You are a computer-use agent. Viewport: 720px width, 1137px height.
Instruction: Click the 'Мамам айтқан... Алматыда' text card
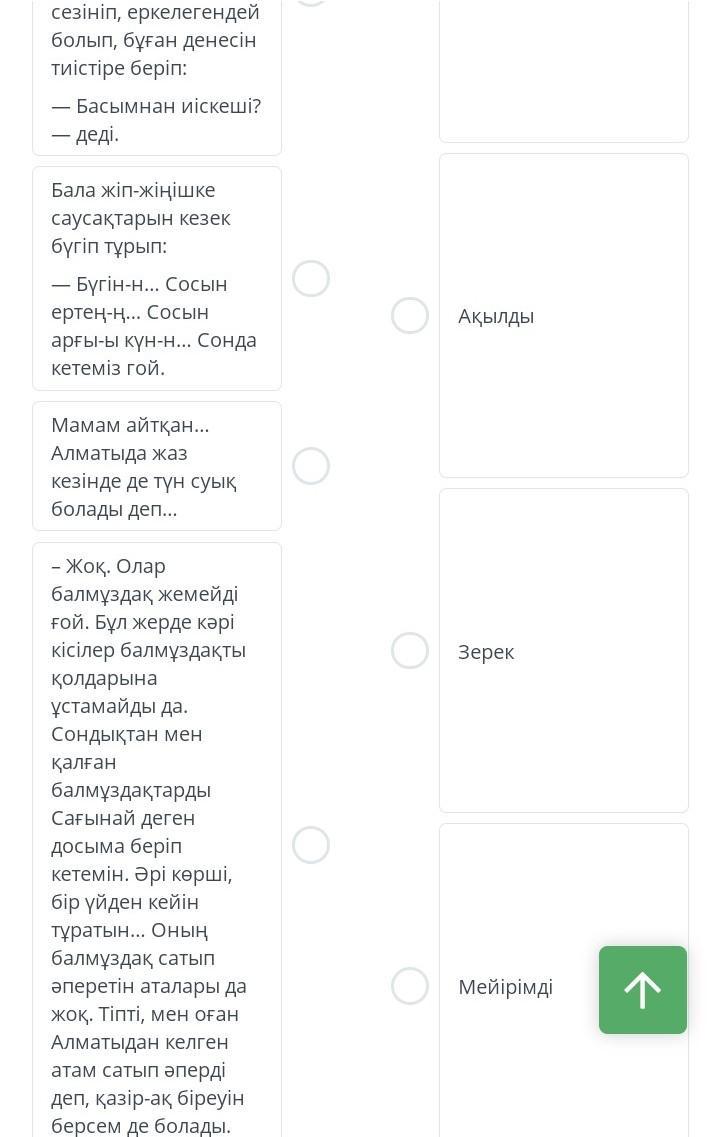157,466
